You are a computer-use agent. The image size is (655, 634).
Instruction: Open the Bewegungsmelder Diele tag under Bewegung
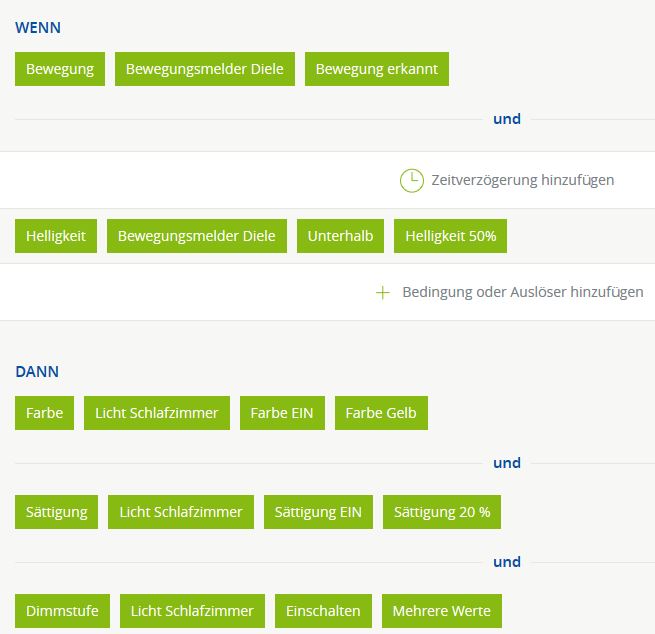205,69
